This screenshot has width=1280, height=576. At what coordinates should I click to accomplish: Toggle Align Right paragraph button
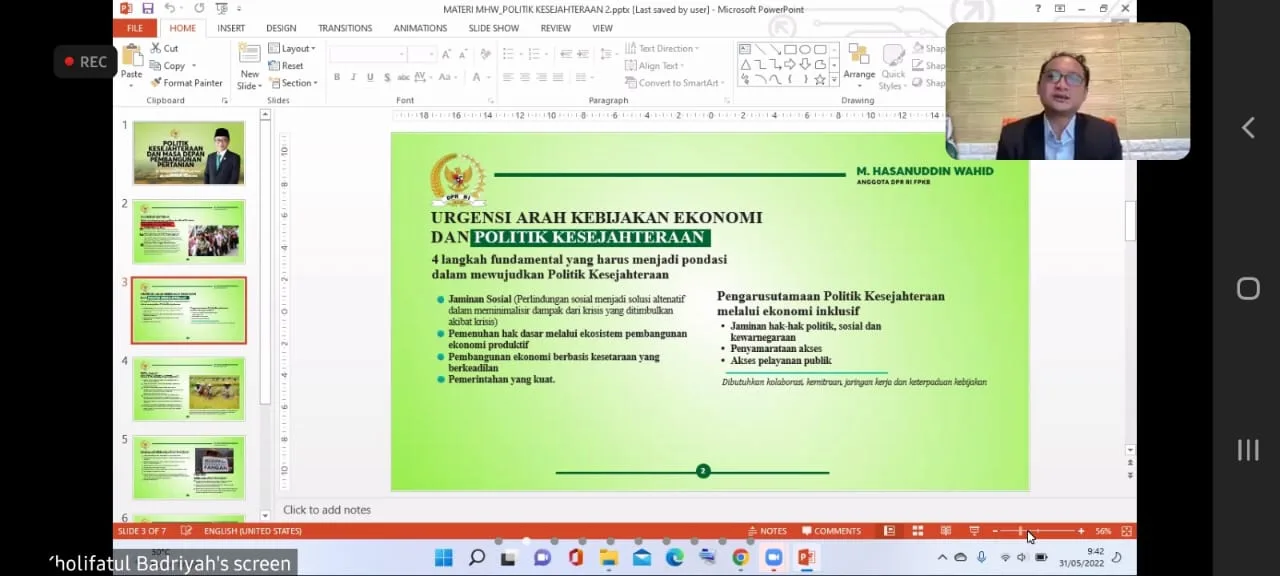tap(541, 77)
